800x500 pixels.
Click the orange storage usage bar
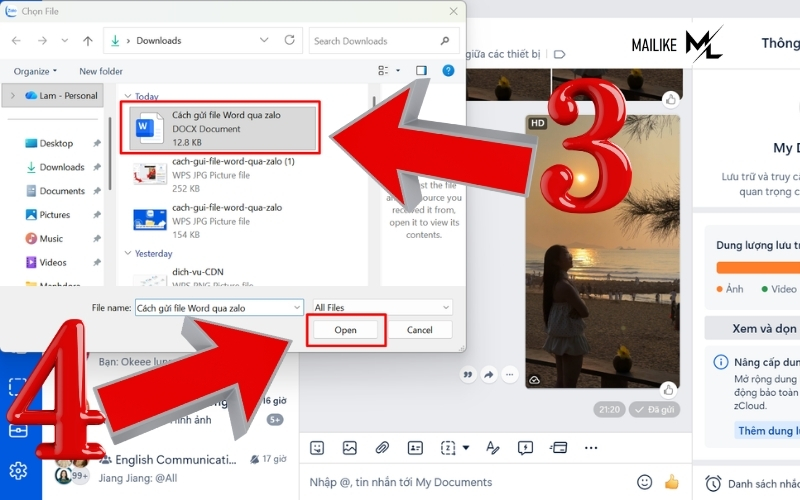758,268
